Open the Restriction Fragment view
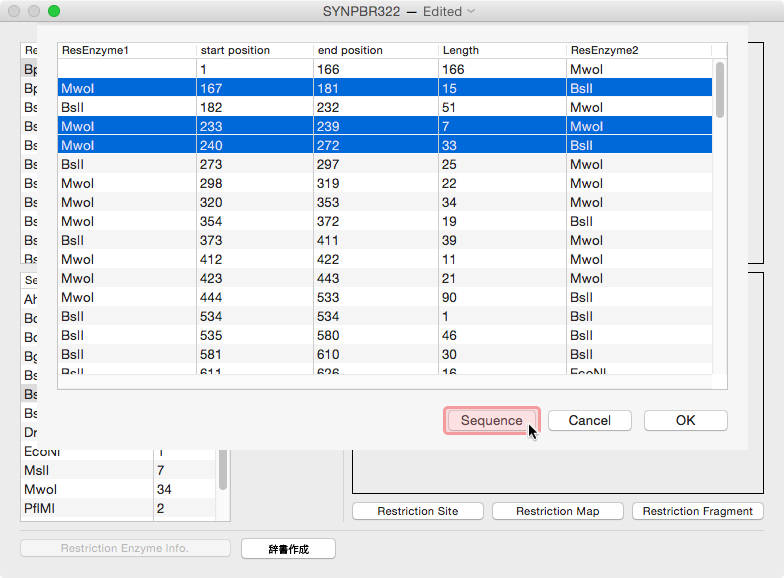The image size is (784, 578). pyautogui.click(x=698, y=511)
